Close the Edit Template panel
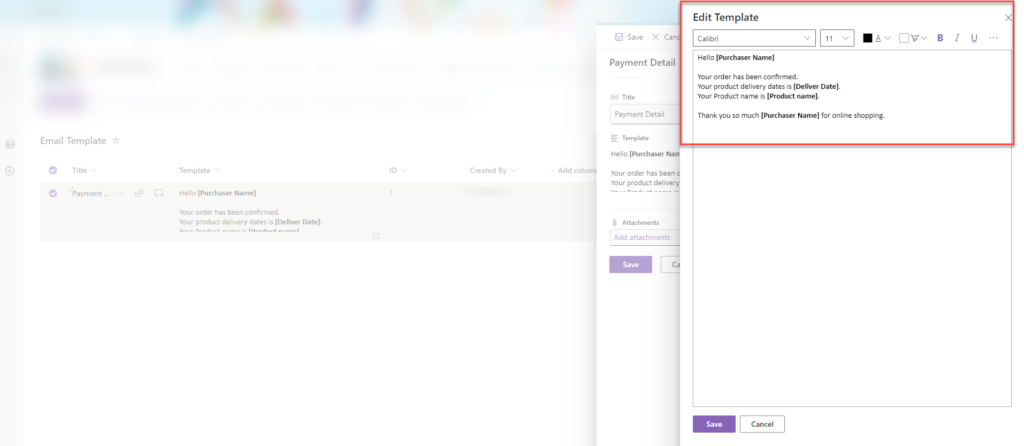This screenshot has width=1024, height=446. pyautogui.click(x=1008, y=18)
